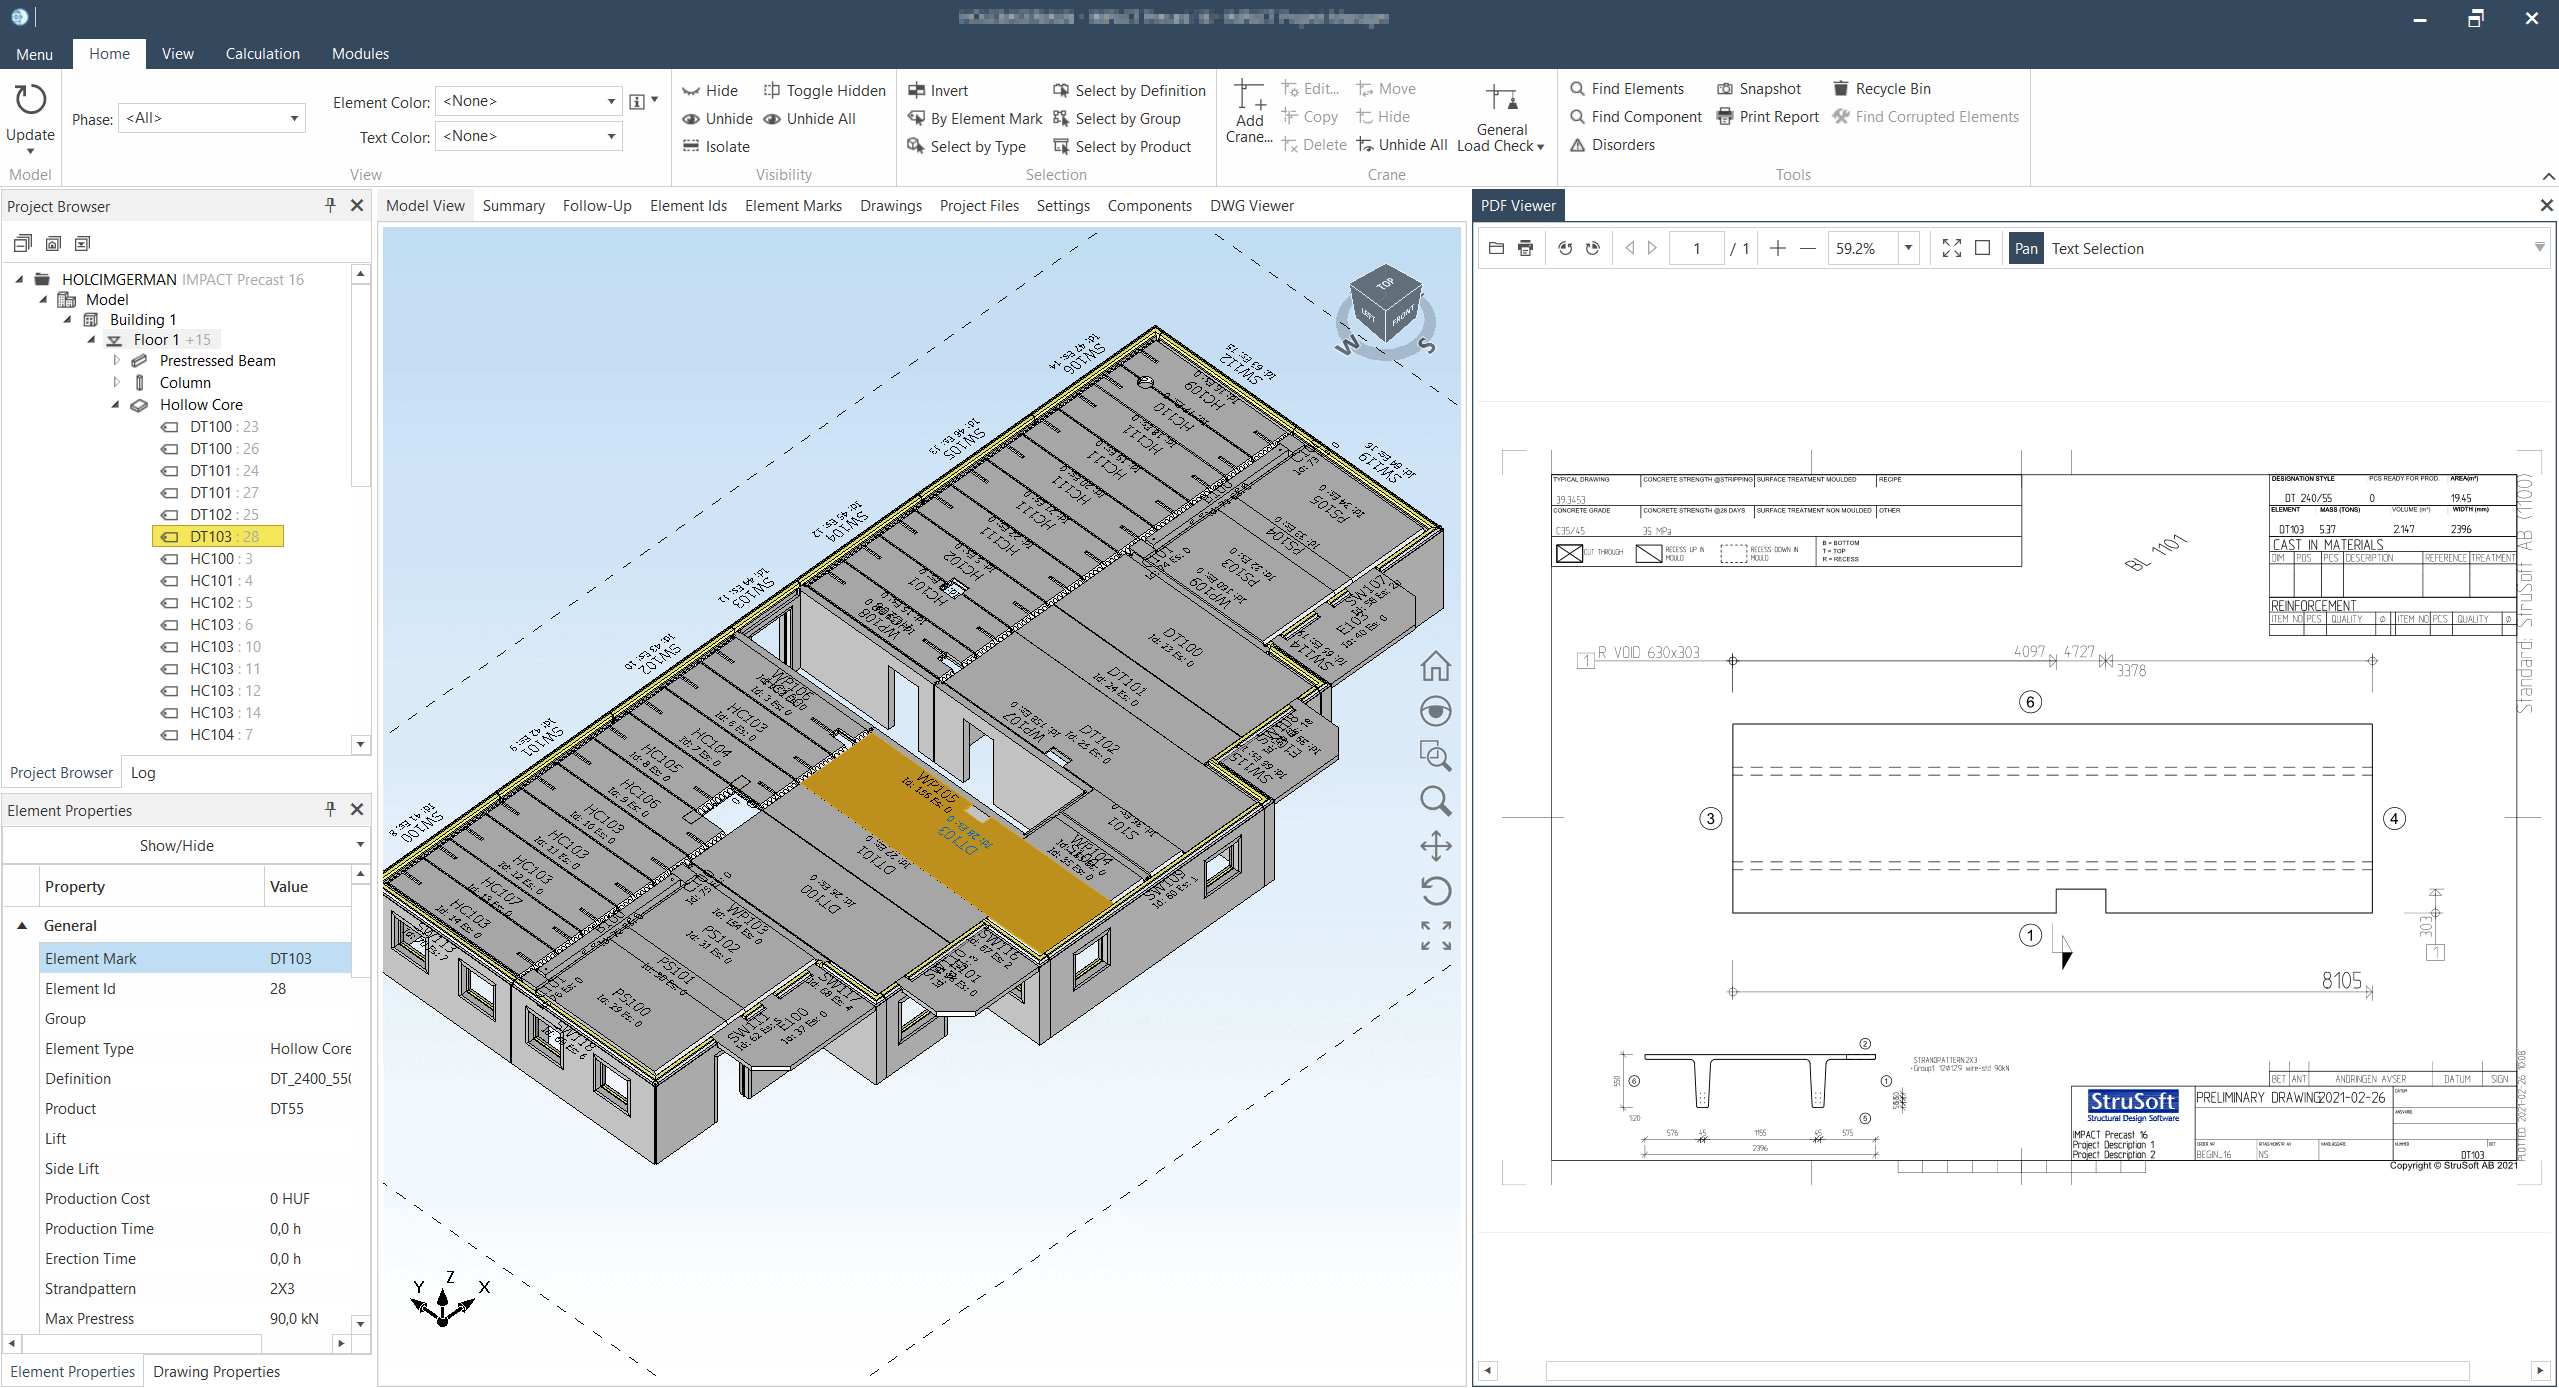Open the Log tab
2559x1388 pixels.
[x=143, y=773]
